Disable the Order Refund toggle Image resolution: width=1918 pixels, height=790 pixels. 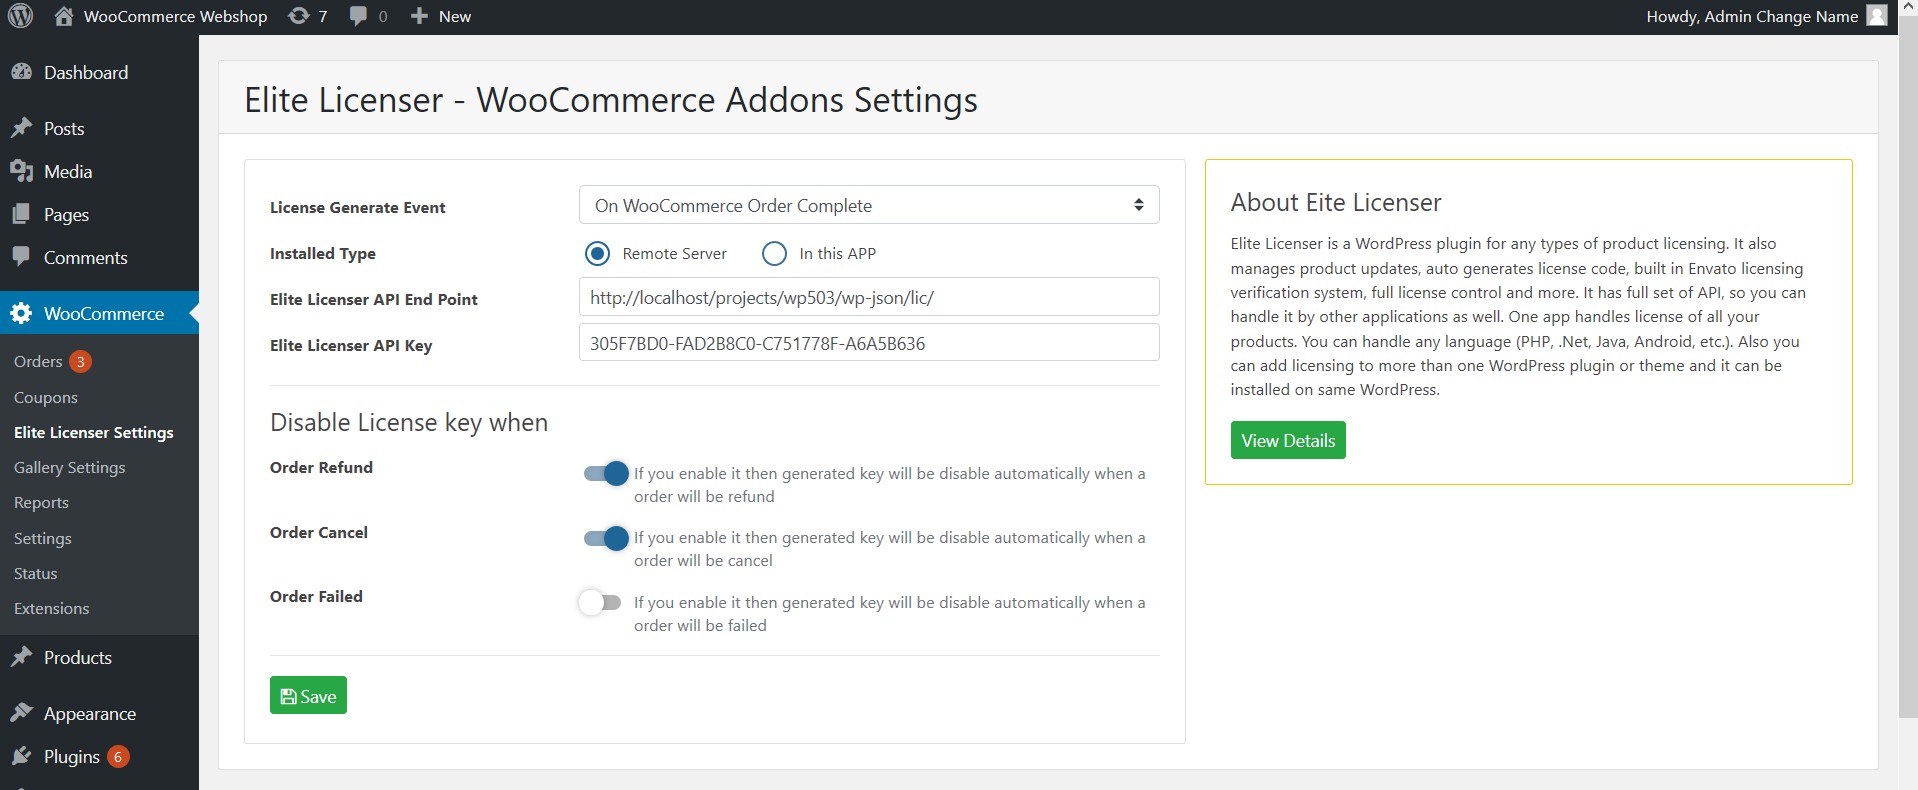pyautogui.click(x=606, y=473)
